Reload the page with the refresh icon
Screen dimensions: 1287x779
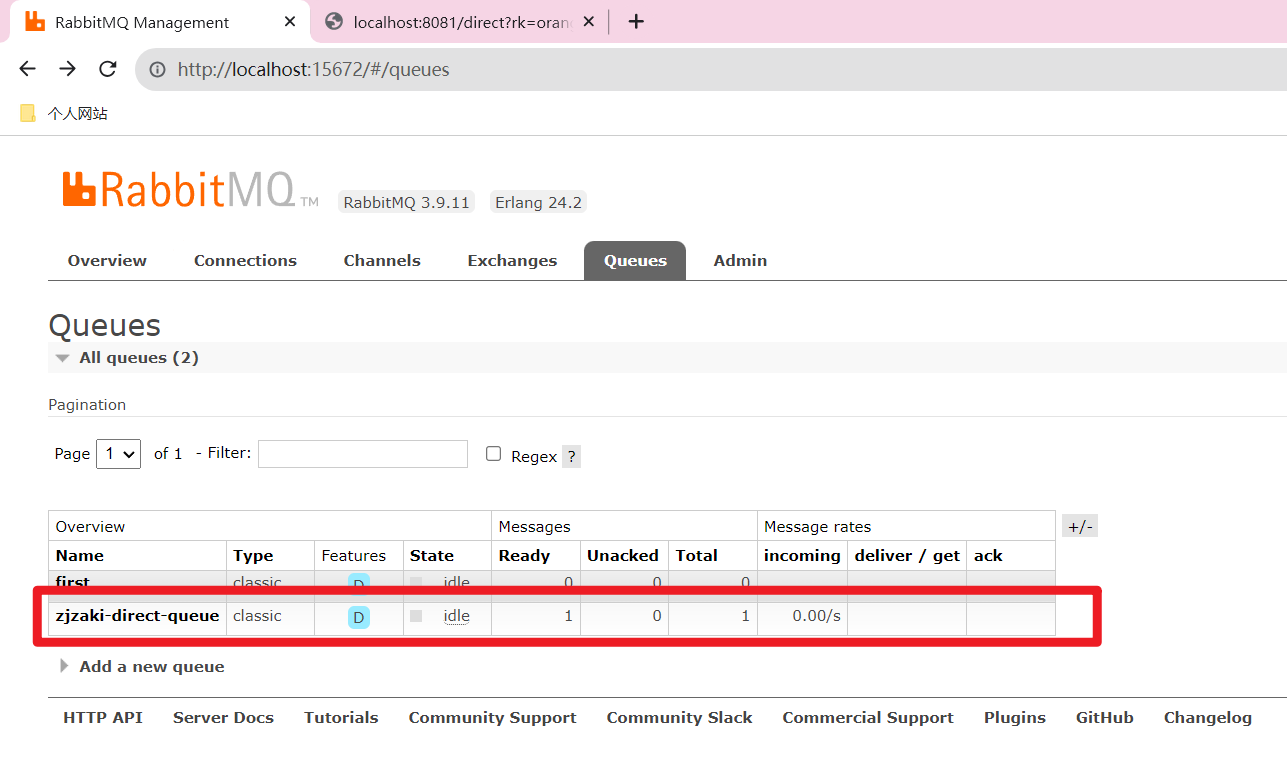(108, 69)
